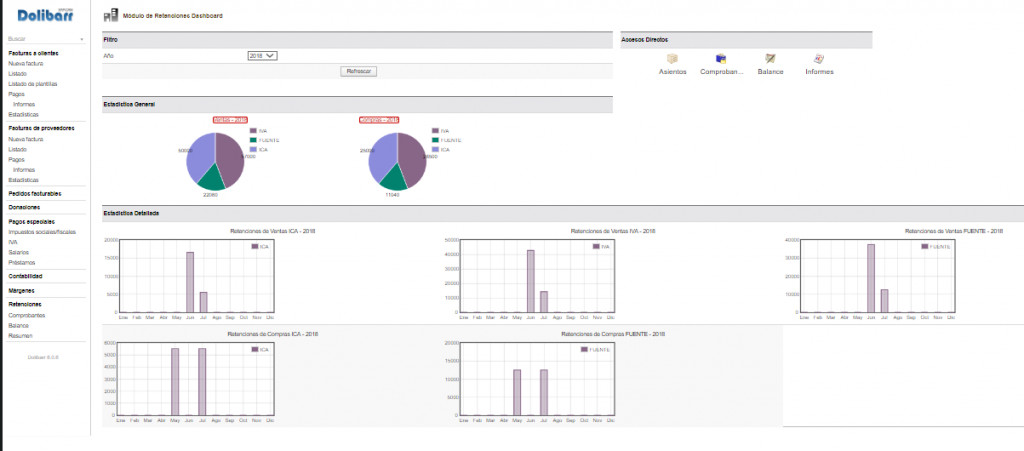Open Nueva factura under Facturas a clientes
The image size is (1024, 451).
pos(25,63)
